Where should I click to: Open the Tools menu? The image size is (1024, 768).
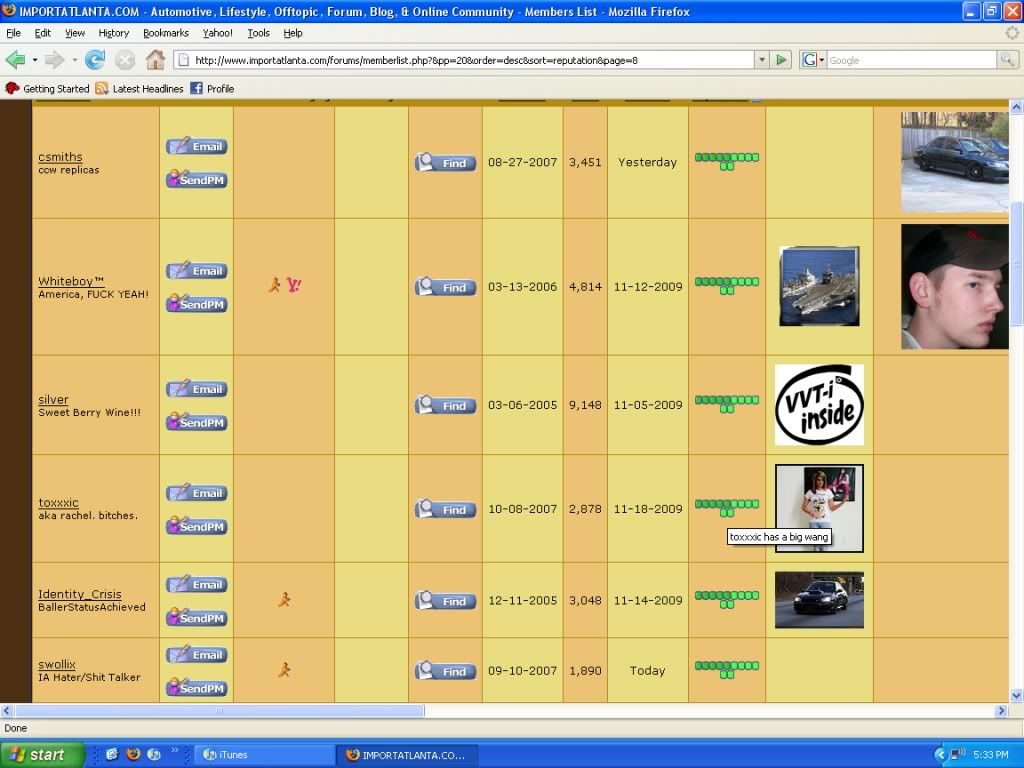[x=258, y=33]
